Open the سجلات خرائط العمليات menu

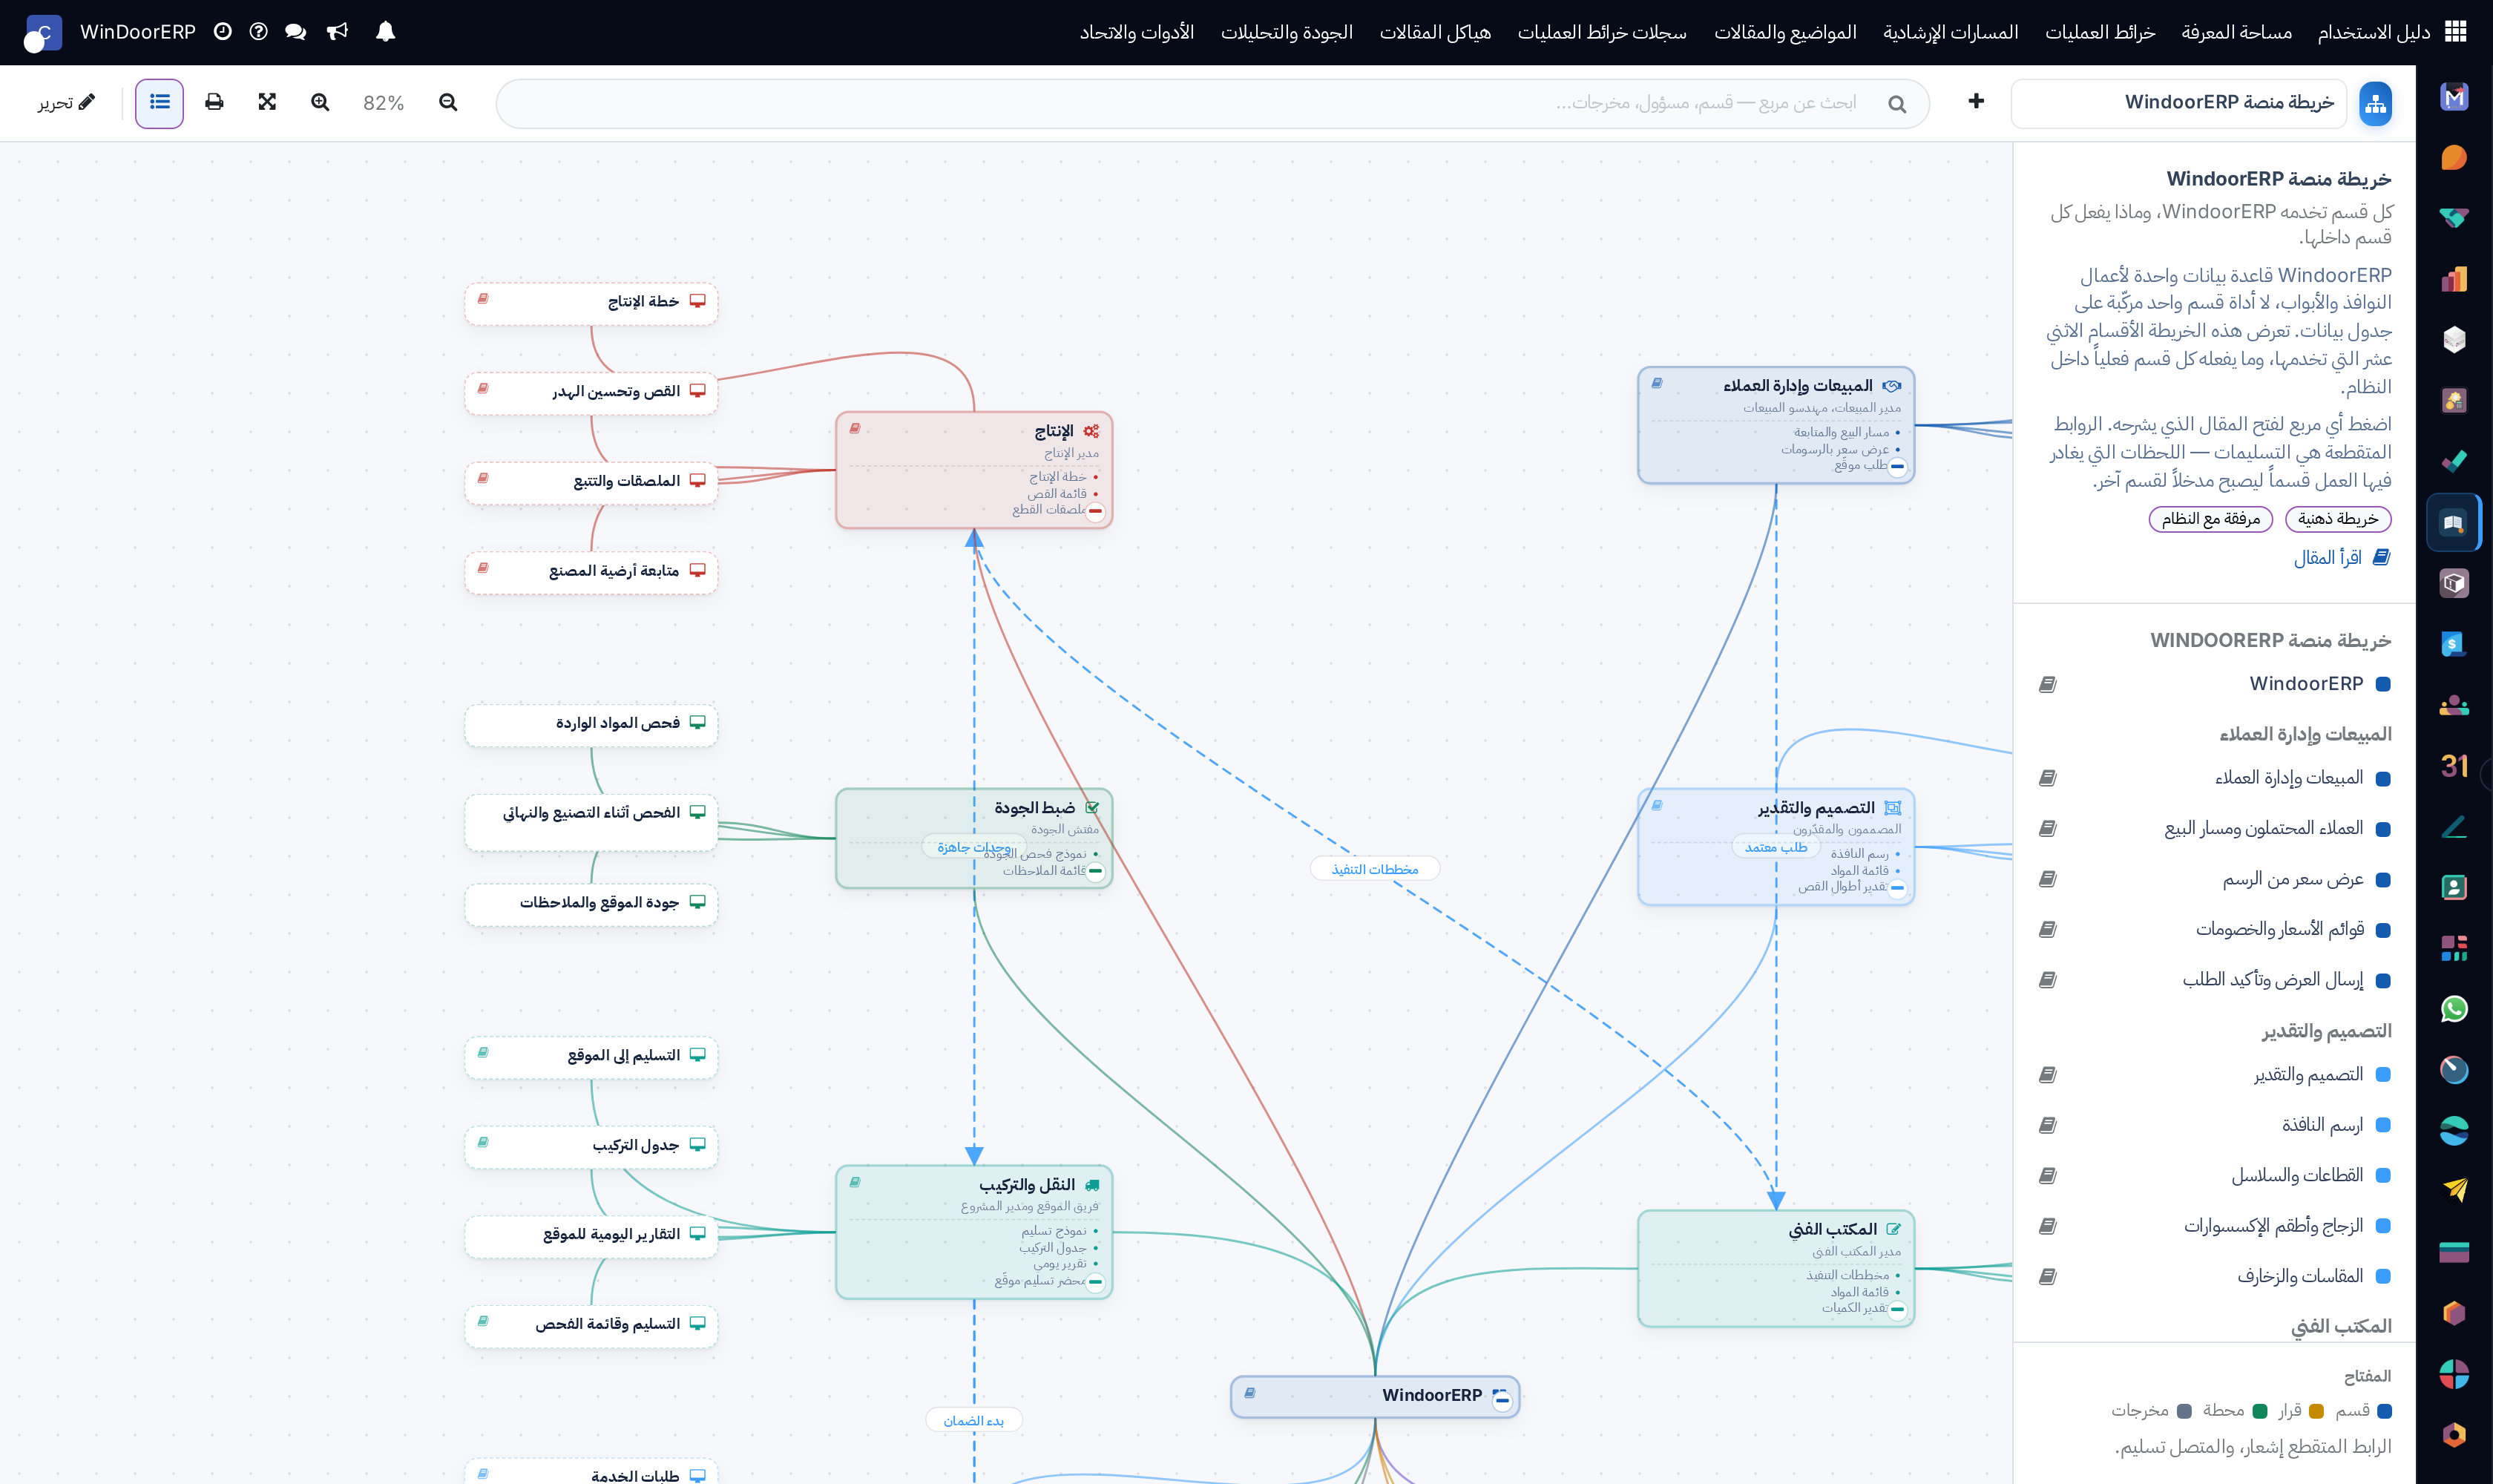coord(1602,32)
